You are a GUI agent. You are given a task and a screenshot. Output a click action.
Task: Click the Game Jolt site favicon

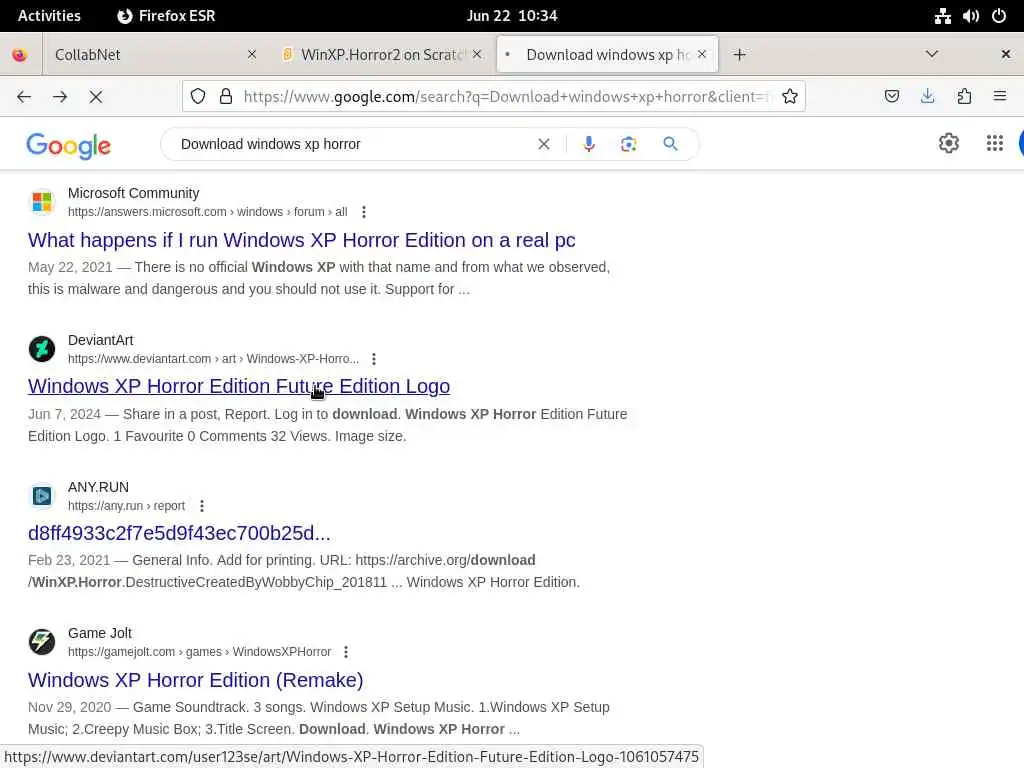42,642
